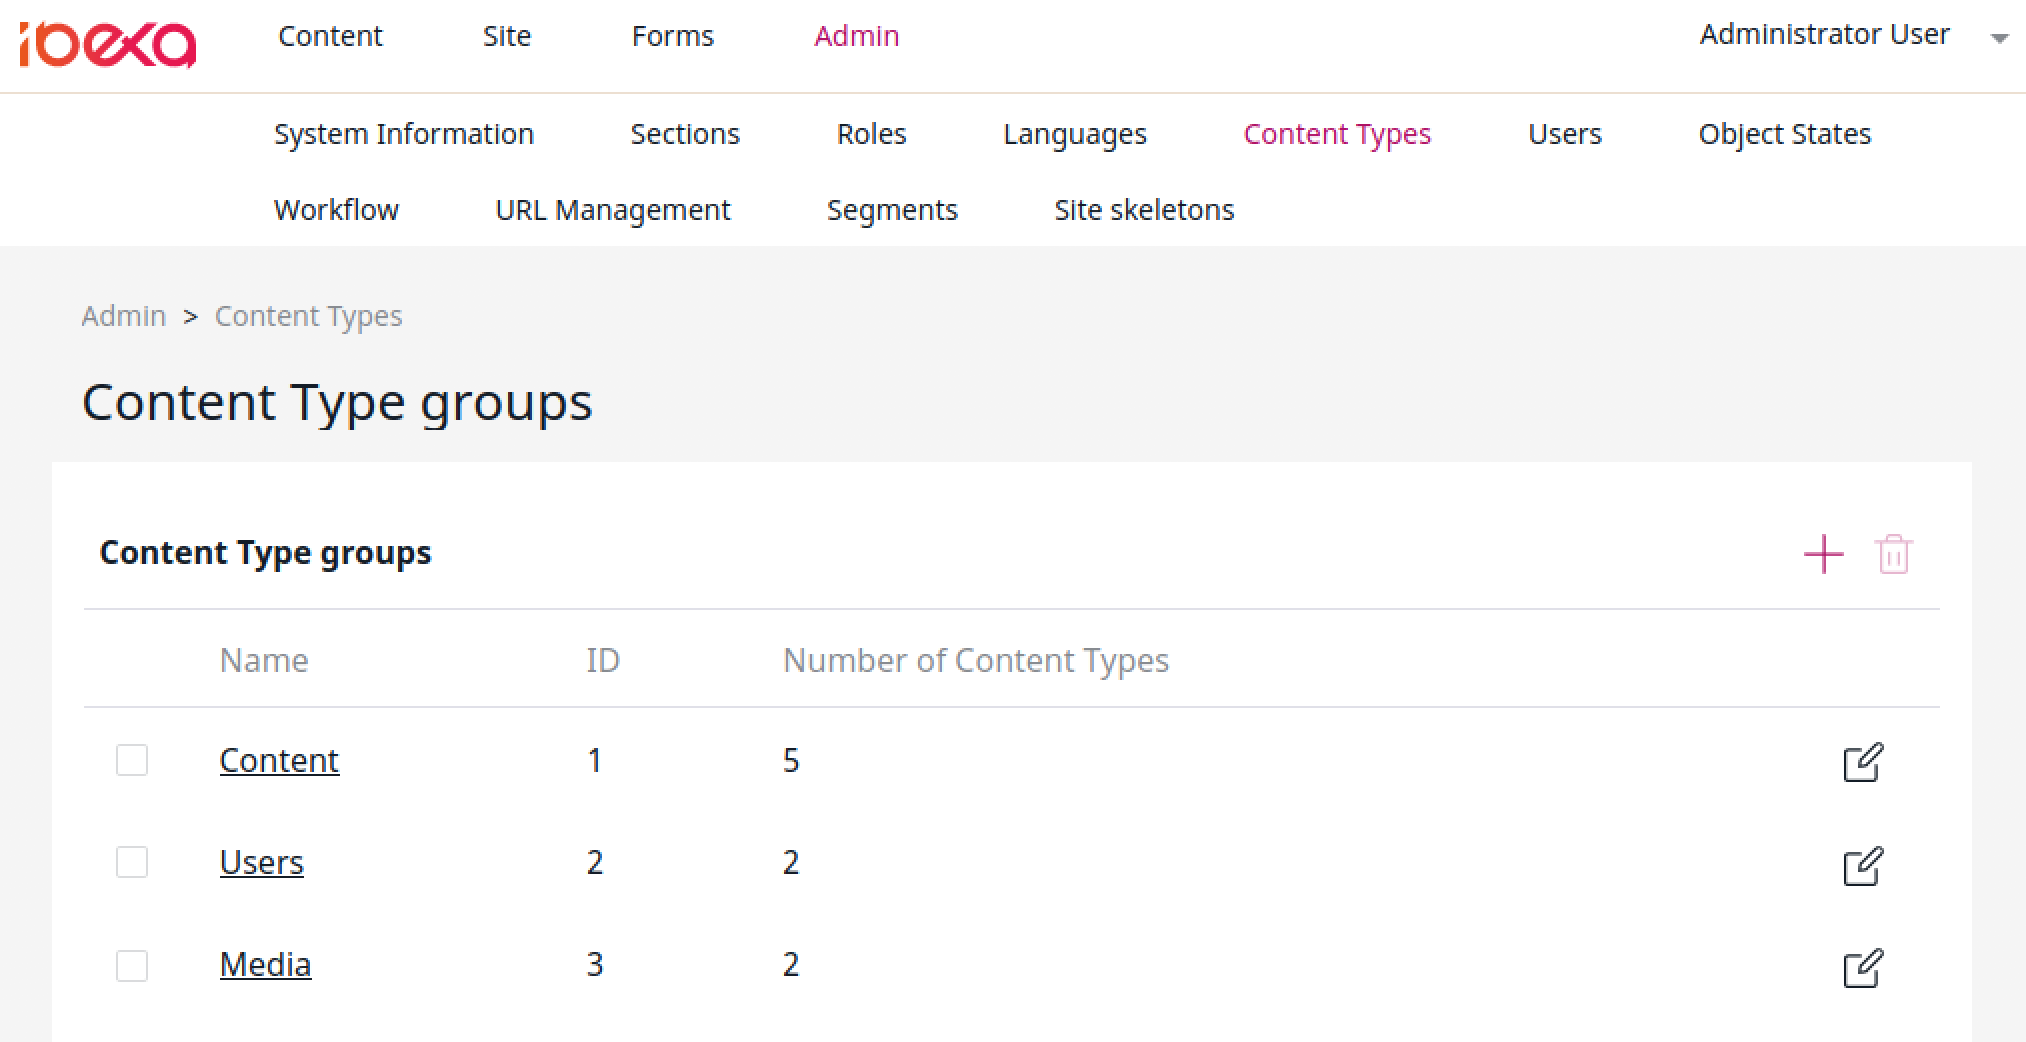
Task: Go to Workflow tab
Action: click(x=336, y=210)
